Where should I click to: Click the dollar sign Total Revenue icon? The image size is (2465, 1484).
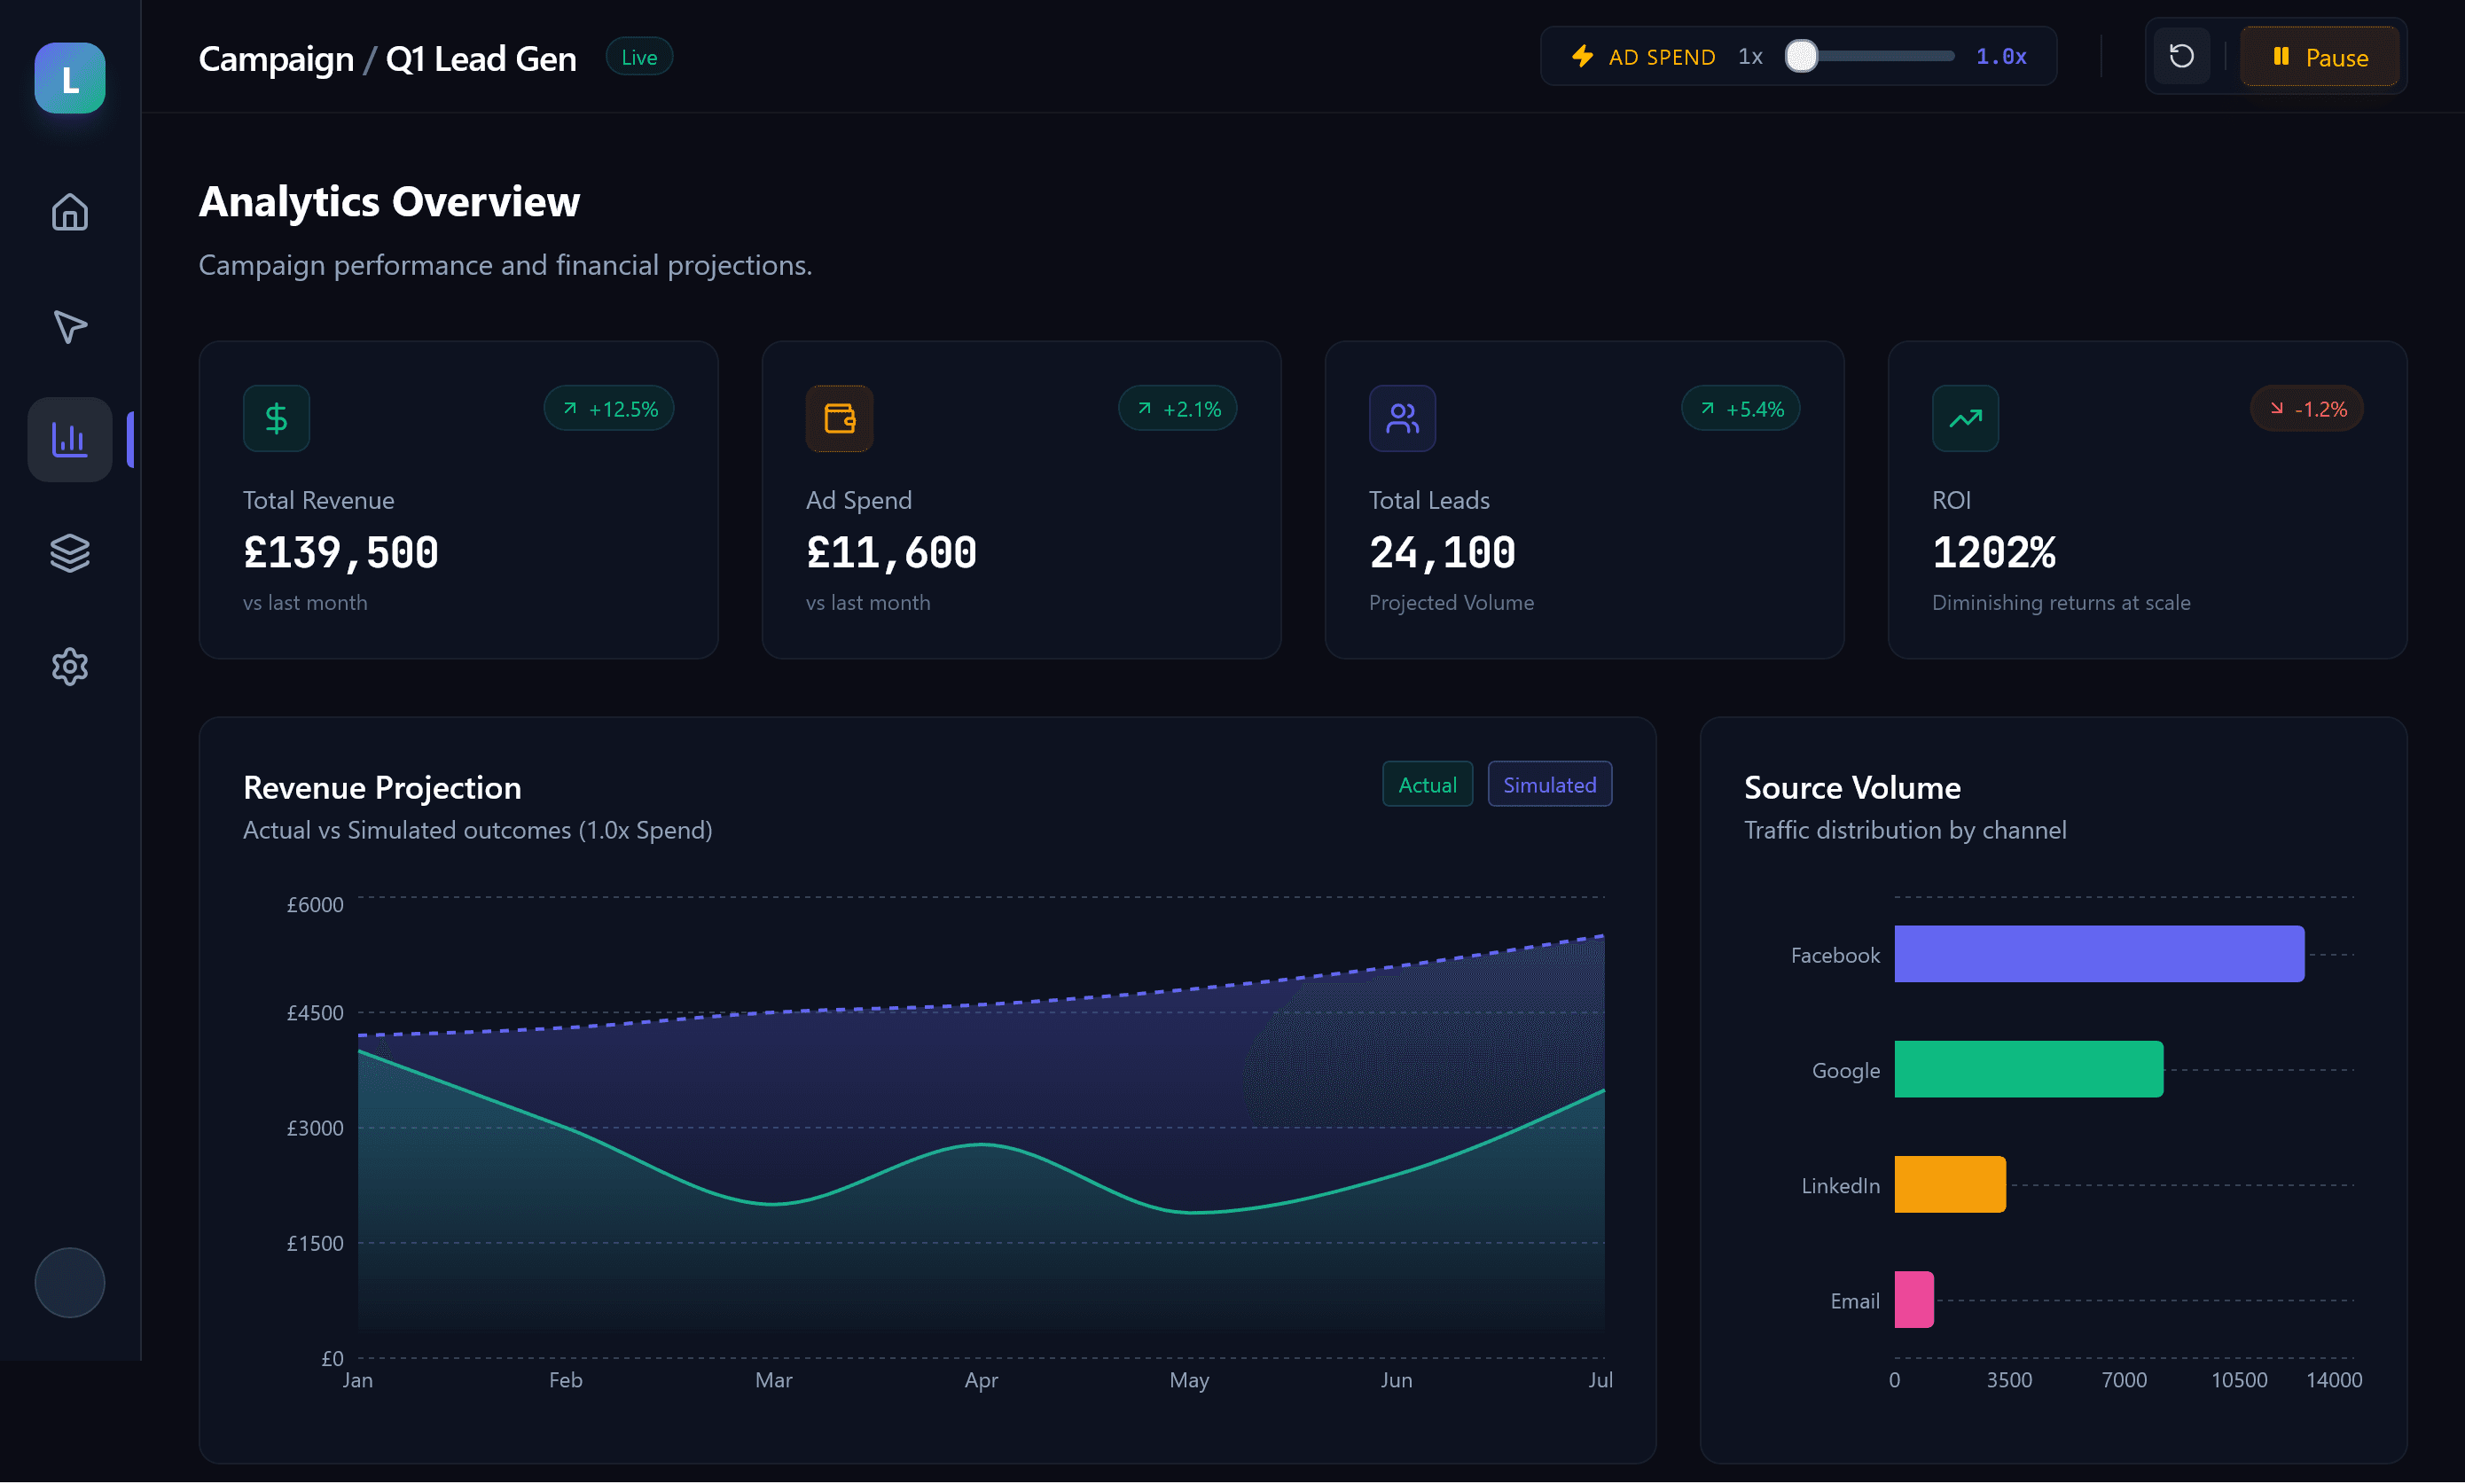[276, 418]
